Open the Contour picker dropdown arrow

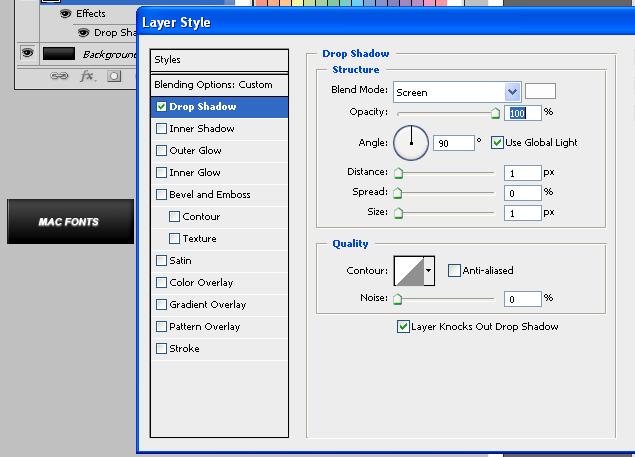[x=429, y=271]
